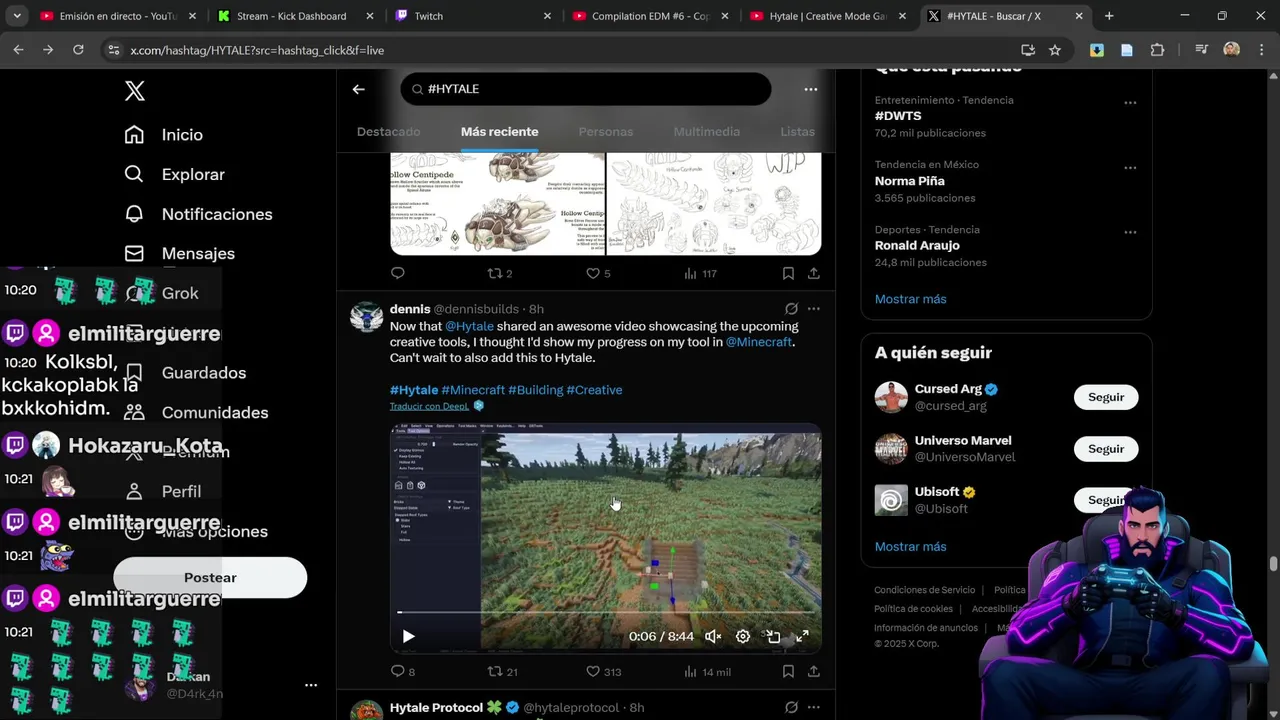Switch to Personas tab
The width and height of the screenshot is (1280, 720).
coord(606,132)
